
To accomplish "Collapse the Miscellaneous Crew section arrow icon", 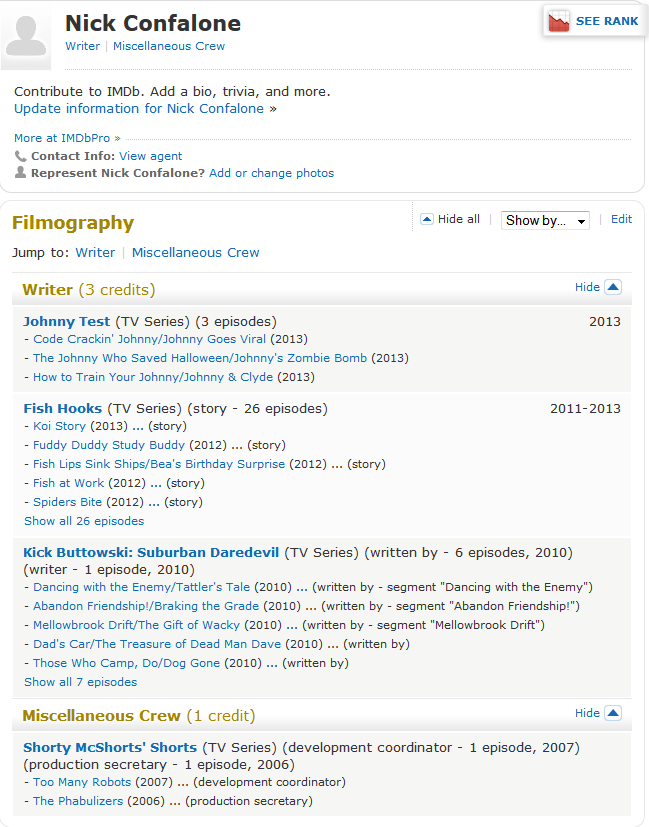I will pos(613,713).
